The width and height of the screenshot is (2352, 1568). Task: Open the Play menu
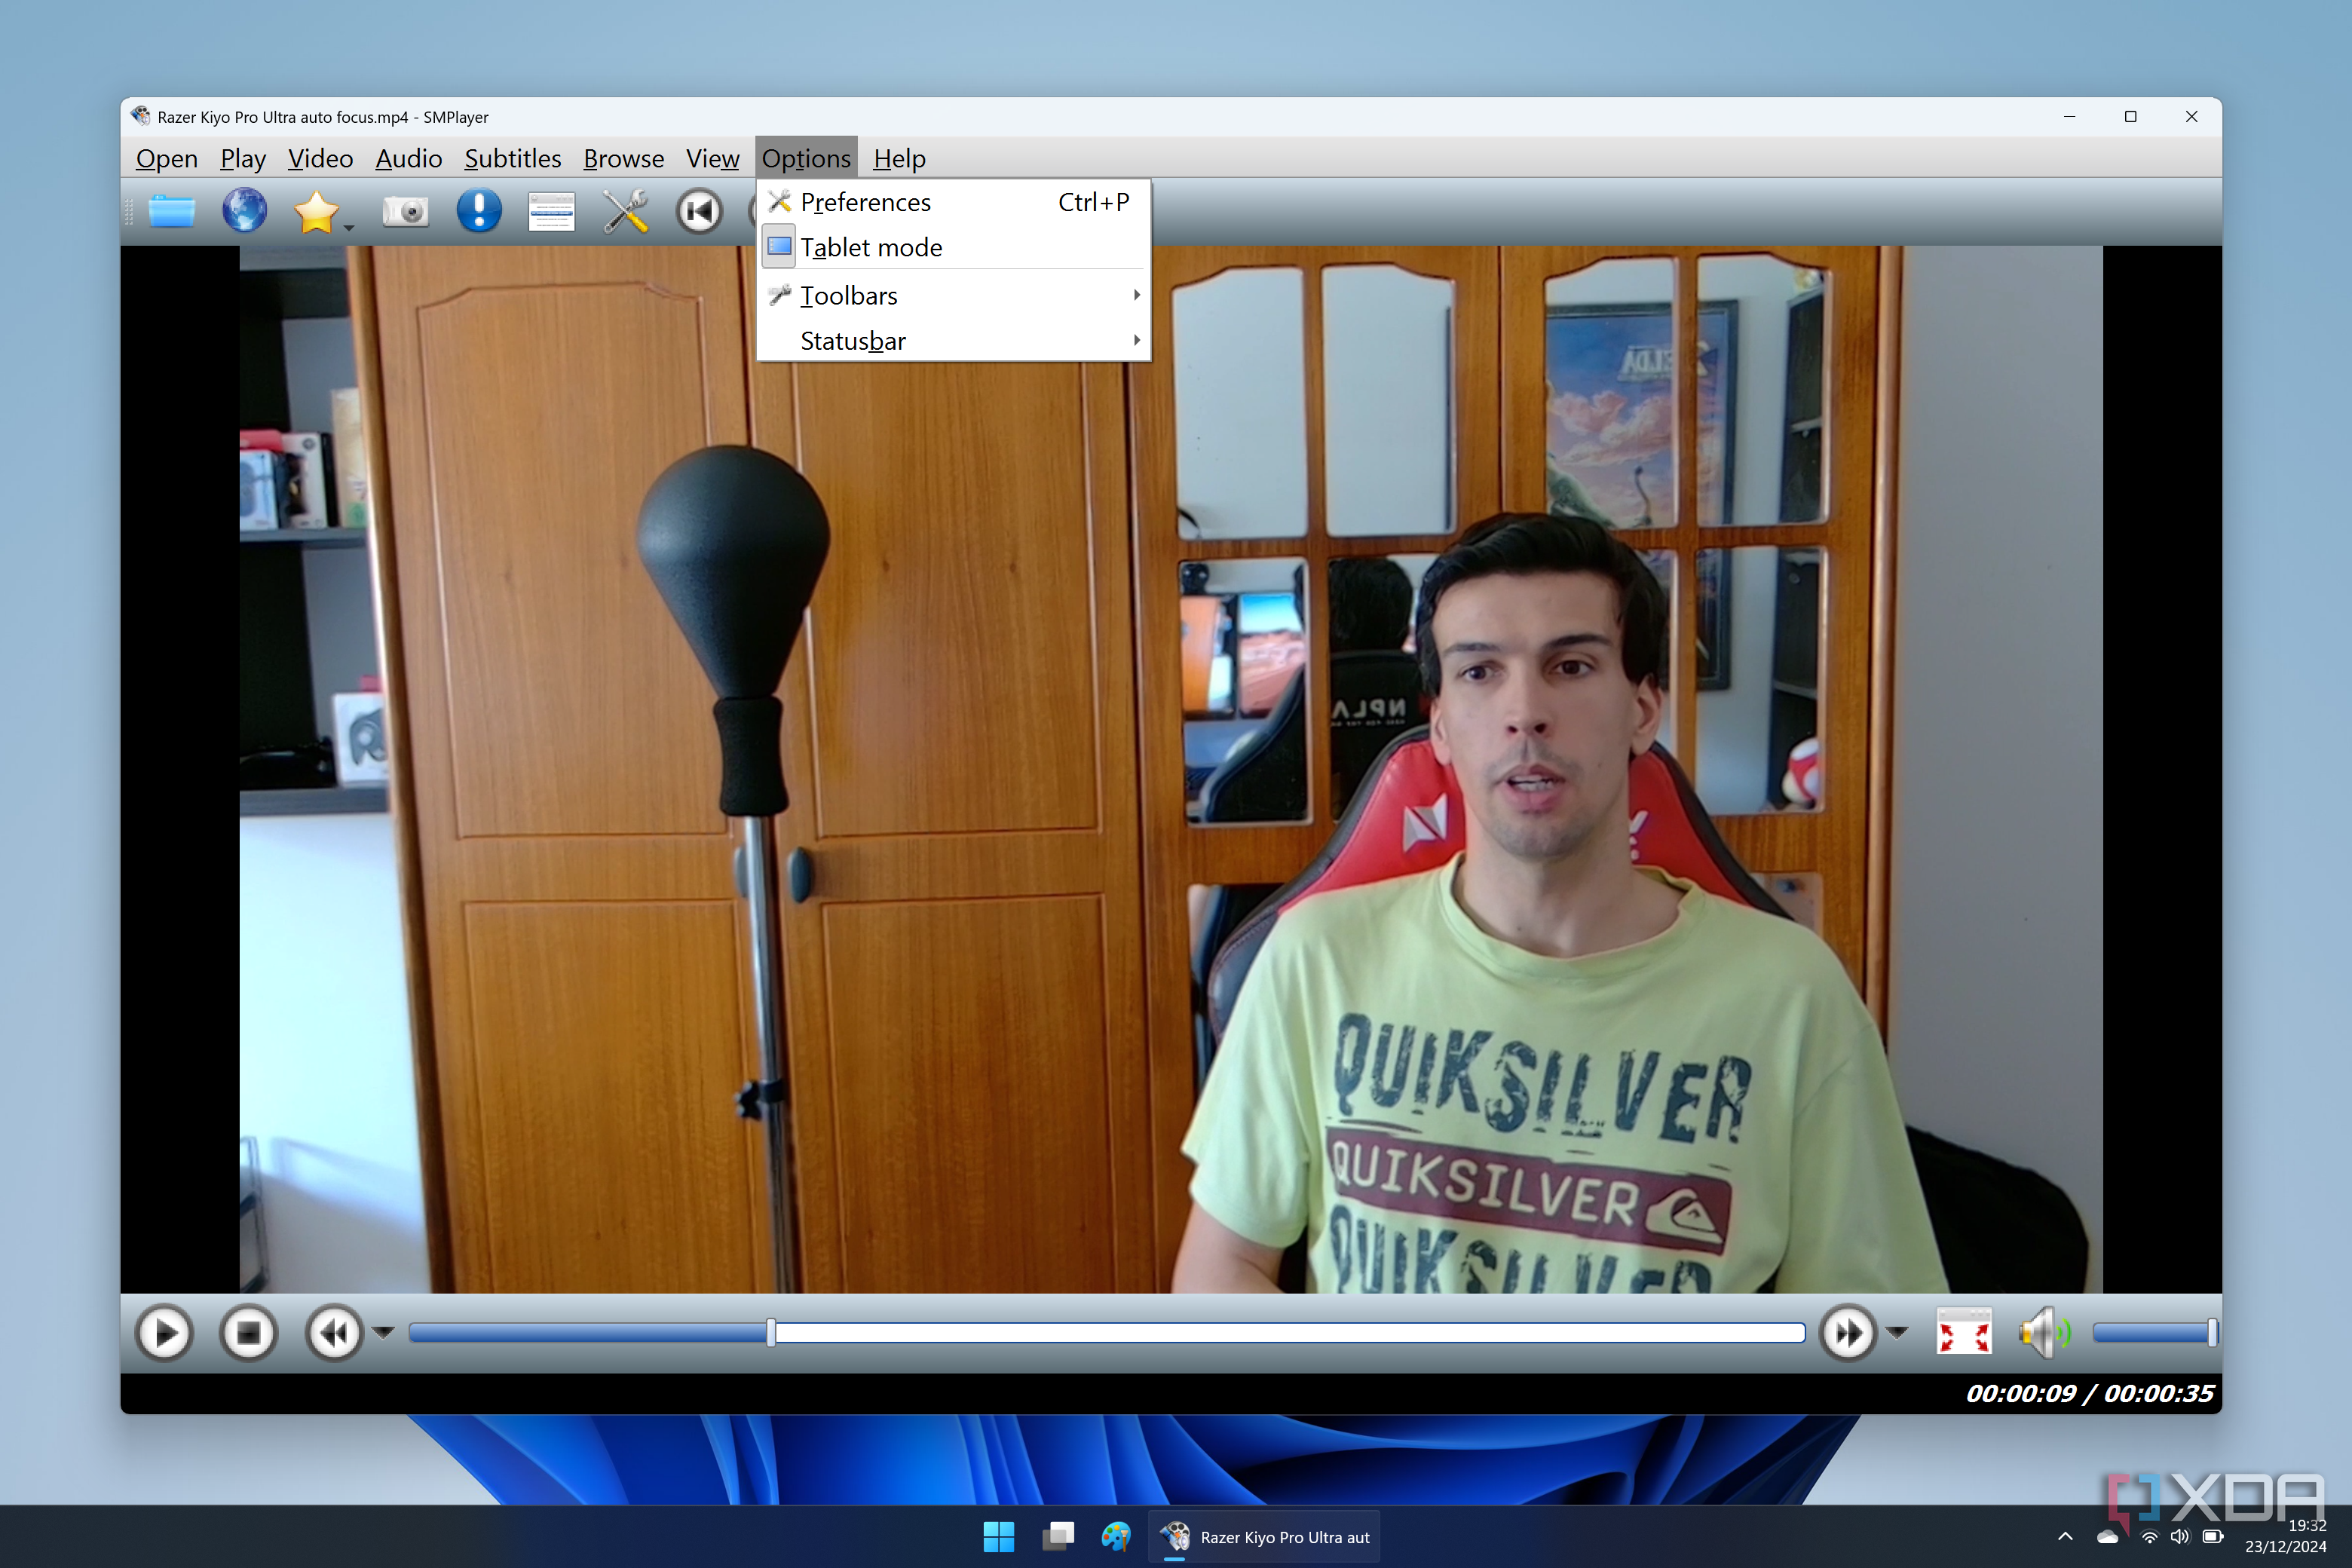(243, 158)
